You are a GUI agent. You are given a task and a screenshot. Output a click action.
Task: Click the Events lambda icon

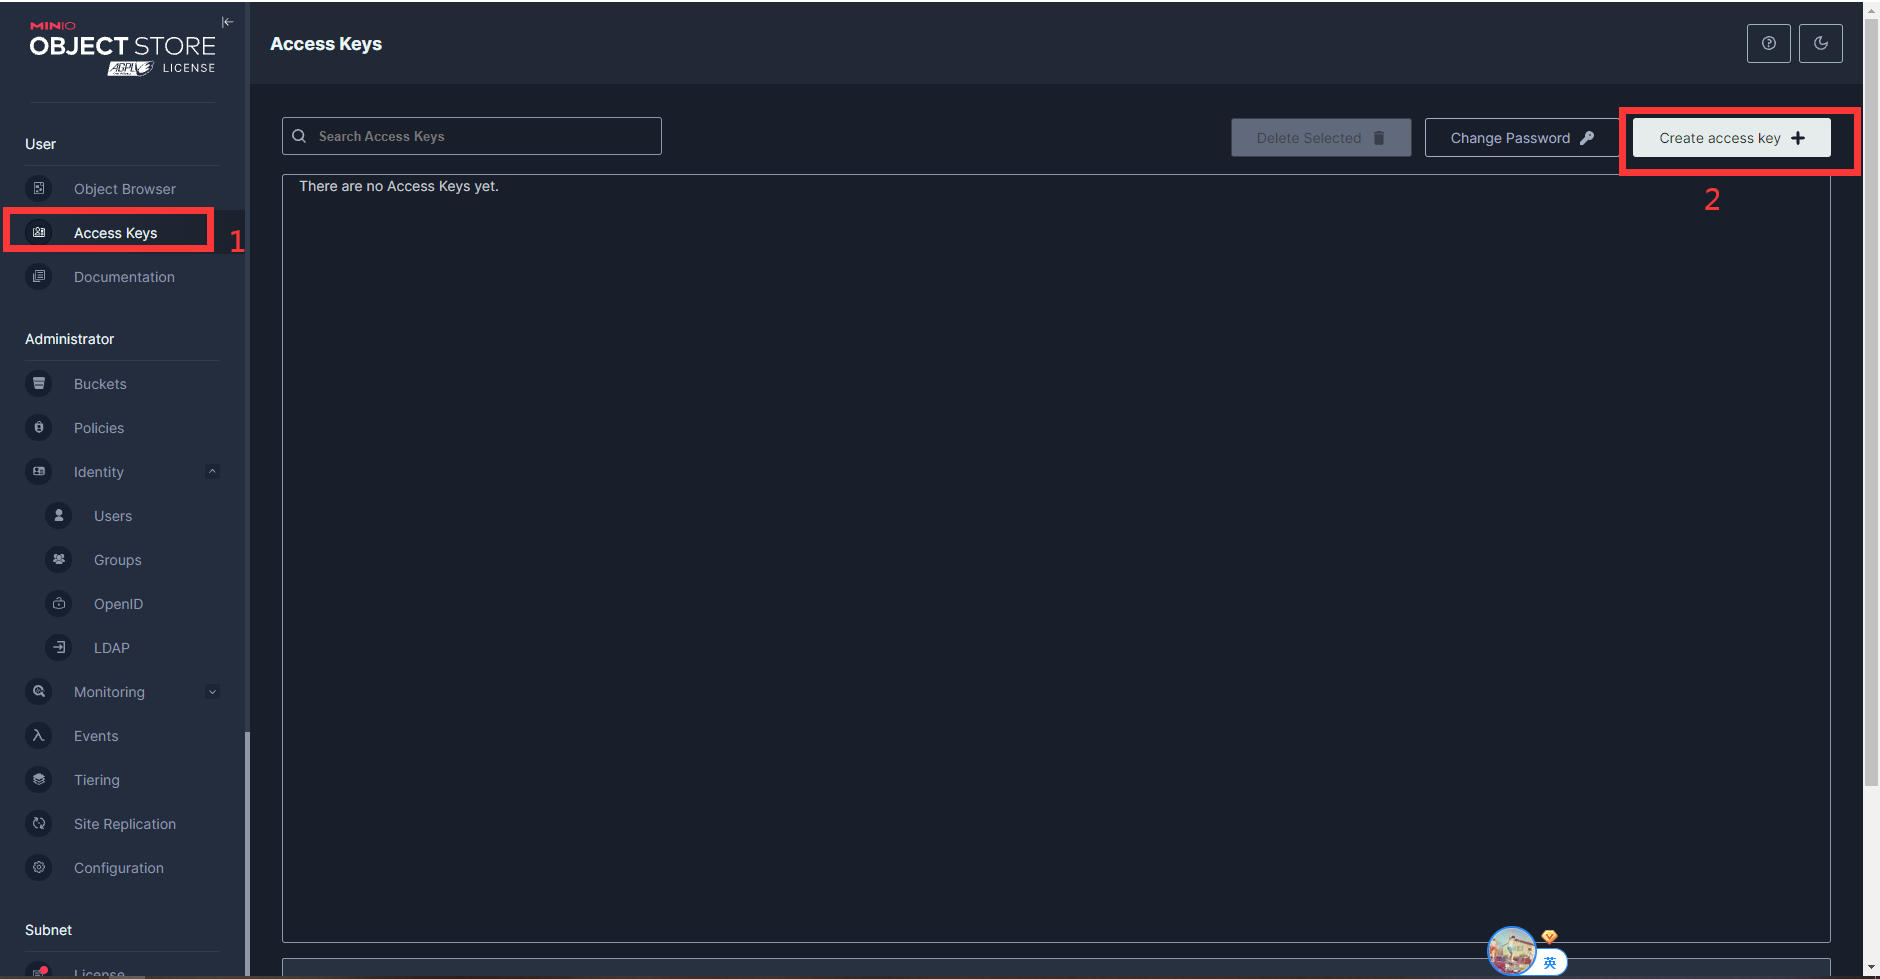(x=39, y=735)
